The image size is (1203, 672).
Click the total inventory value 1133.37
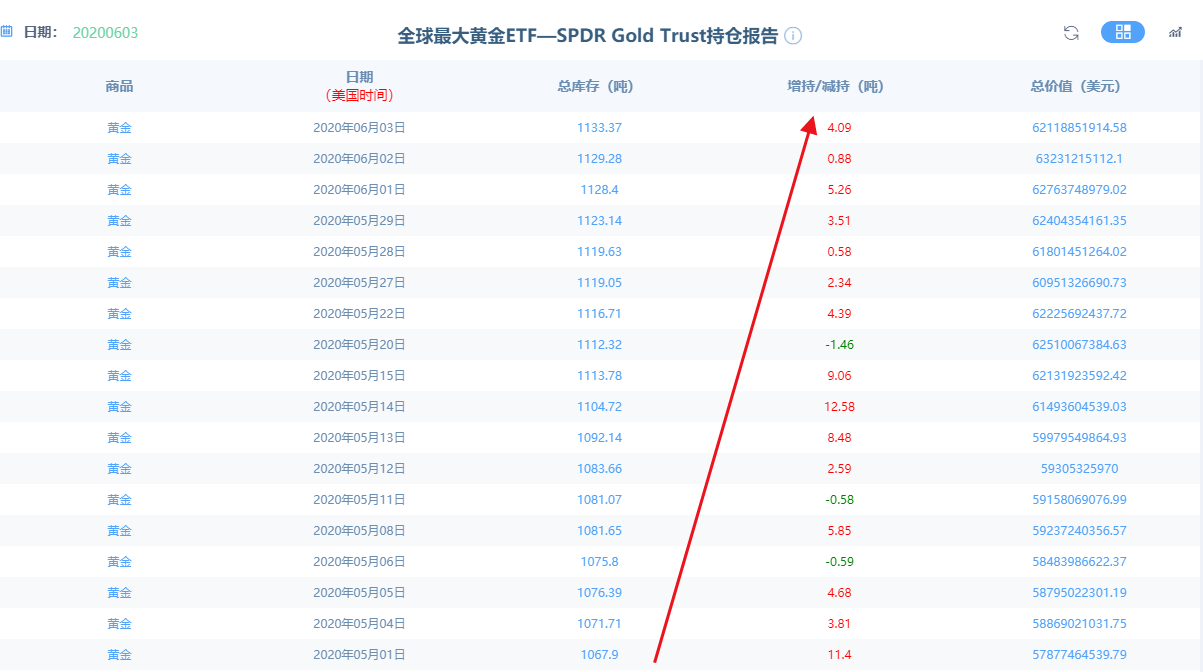pyautogui.click(x=600, y=128)
